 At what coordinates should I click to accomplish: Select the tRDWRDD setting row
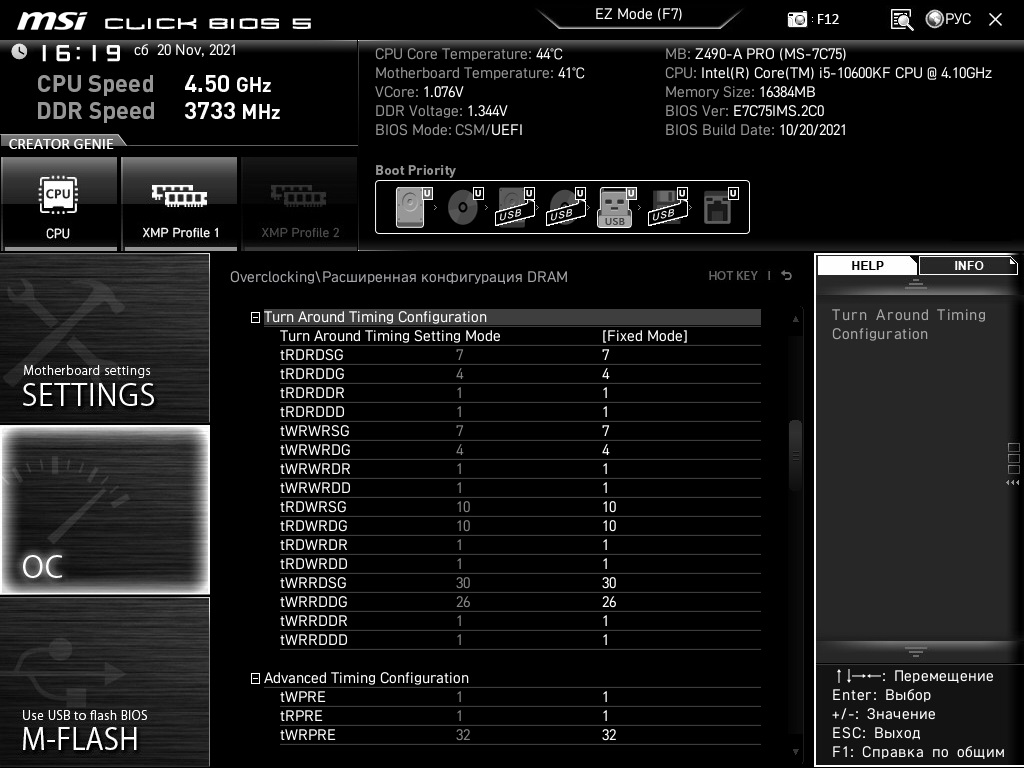point(520,564)
